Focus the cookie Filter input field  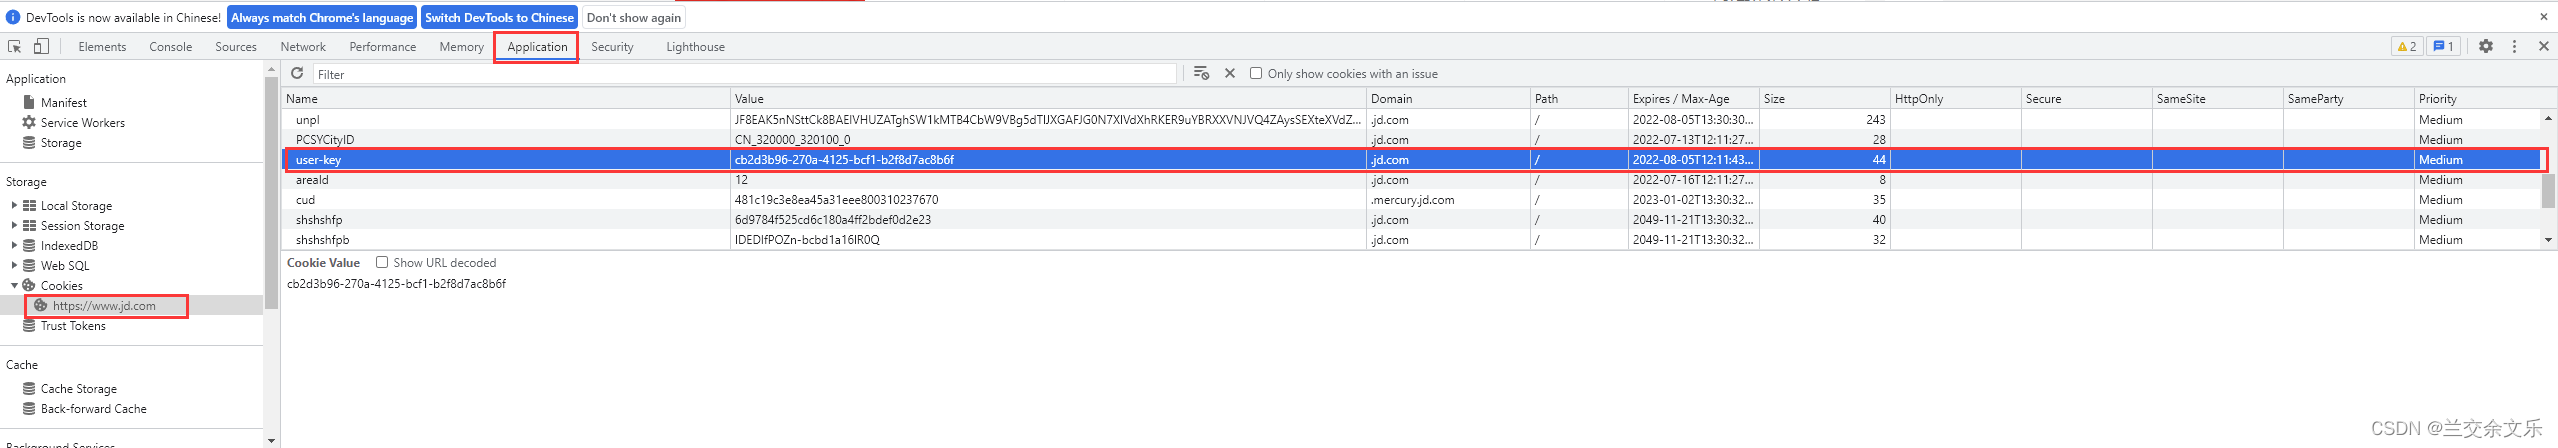coord(745,74)
